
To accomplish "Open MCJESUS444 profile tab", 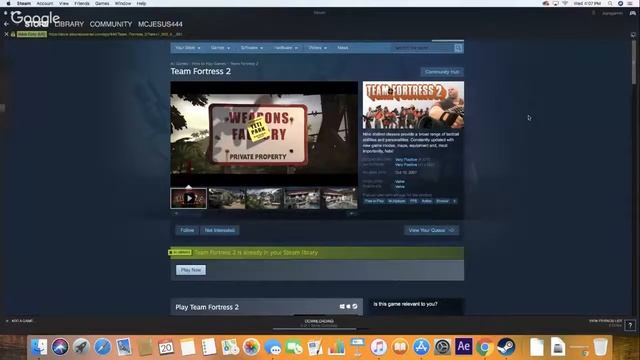I will pos(160,24).
